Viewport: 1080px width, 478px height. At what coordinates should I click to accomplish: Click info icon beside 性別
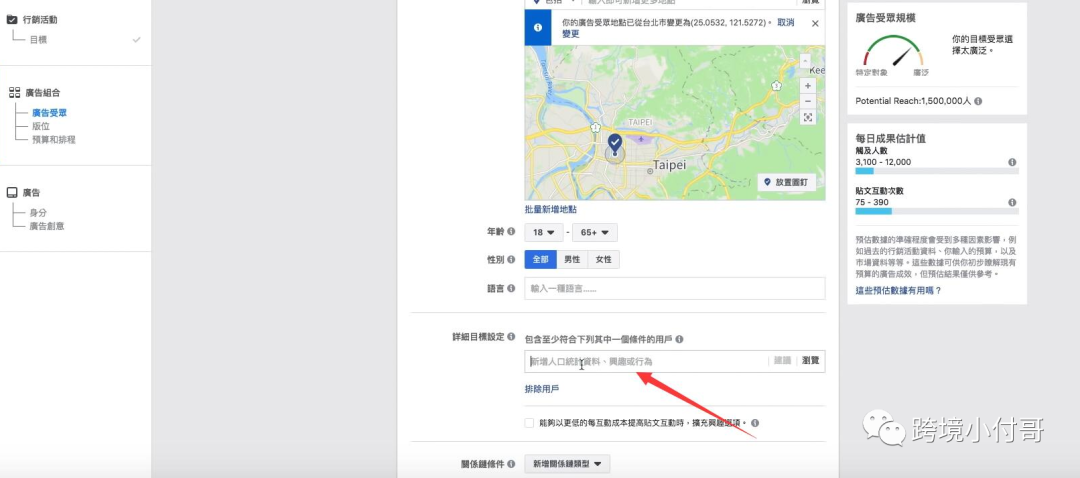pyautogui.click(x=511, y=260)
